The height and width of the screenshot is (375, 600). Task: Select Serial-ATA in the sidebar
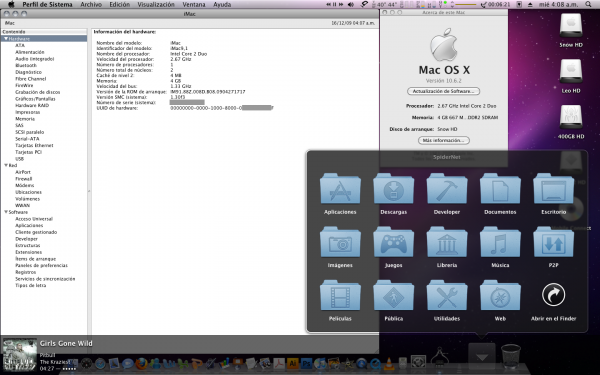pyautogui.click(x=27, y=139)
